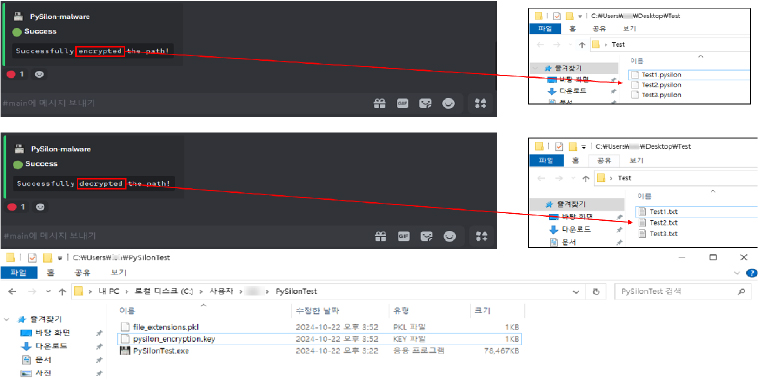758x380 pixels.
Task: Open apps icon in upper chat bar
Action: [x=481, y=103]
